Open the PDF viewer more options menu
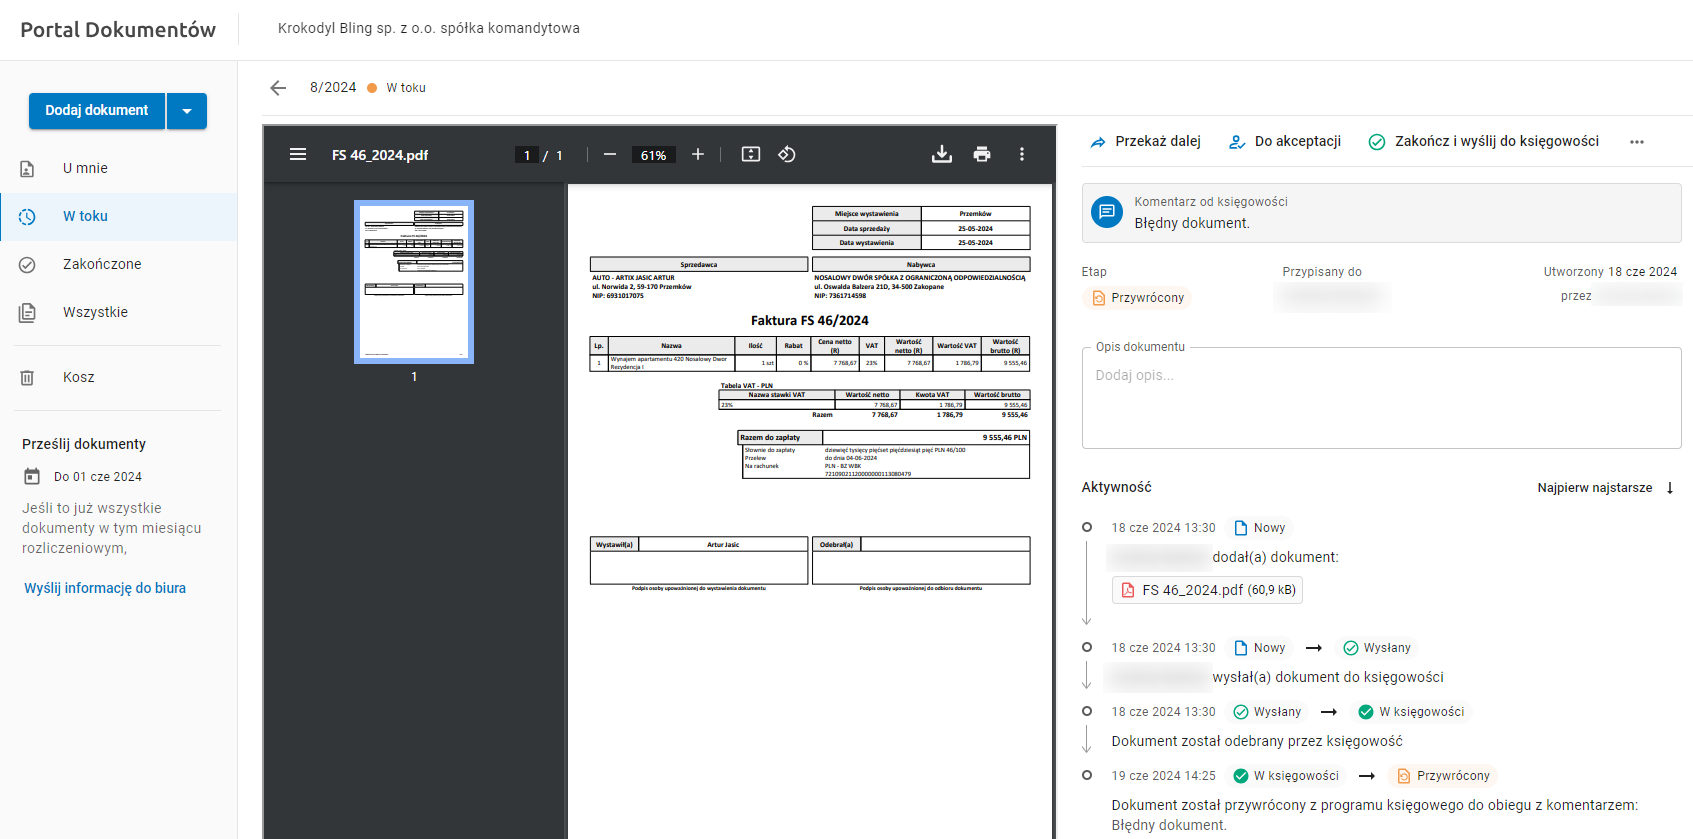1693x839 pixels. click(1021, 154)
